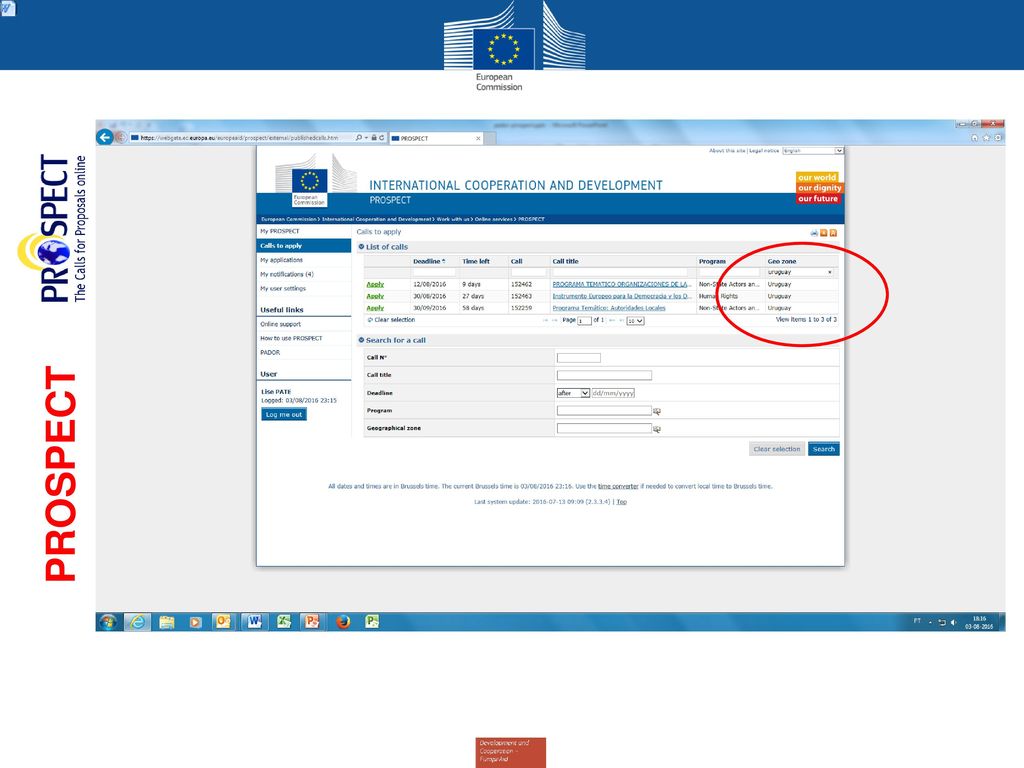Open File Explorer on the taskbar

point(167,622)
